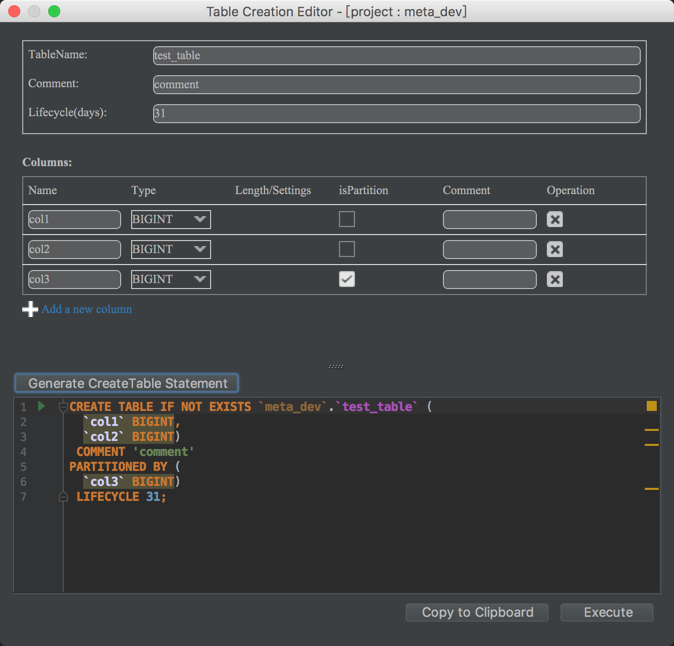Click the Execute button
674x646 pixels.
607,612
